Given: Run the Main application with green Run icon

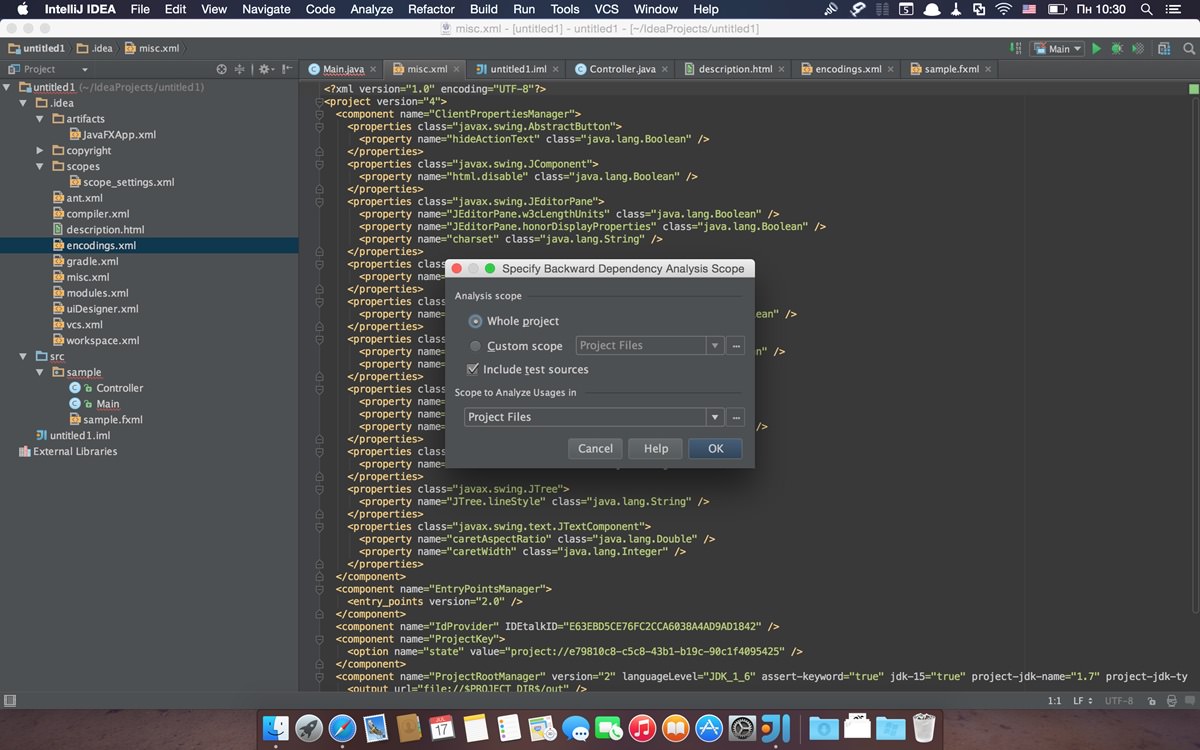Looking at the screenshot, I should (x=1096, y=47).
